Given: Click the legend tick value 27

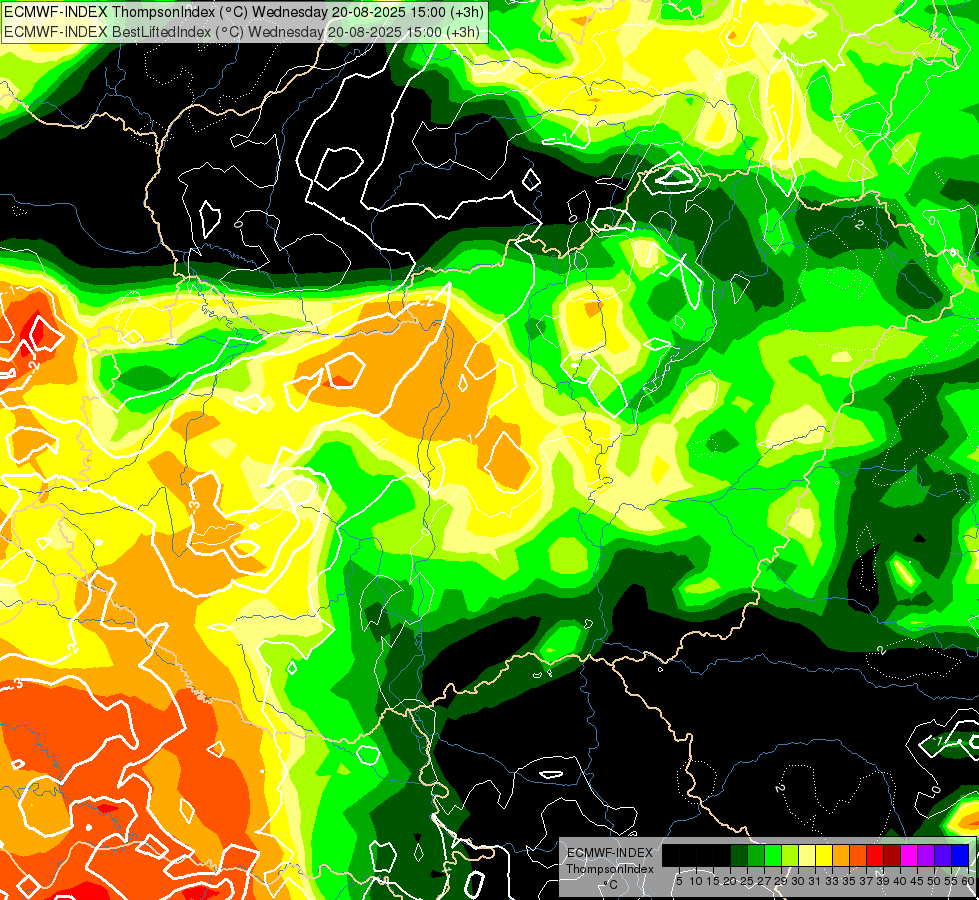Looking at the screenshot, I should click(764, 881).
